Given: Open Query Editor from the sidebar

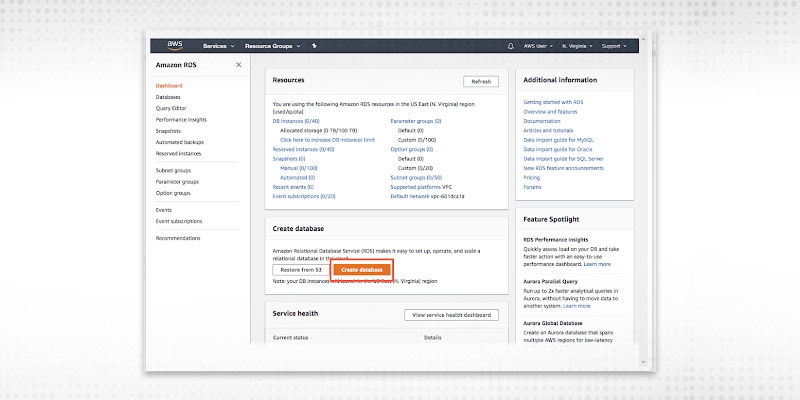Looking at the screenshot, I should pyautogui.click(x=171, y=108).
